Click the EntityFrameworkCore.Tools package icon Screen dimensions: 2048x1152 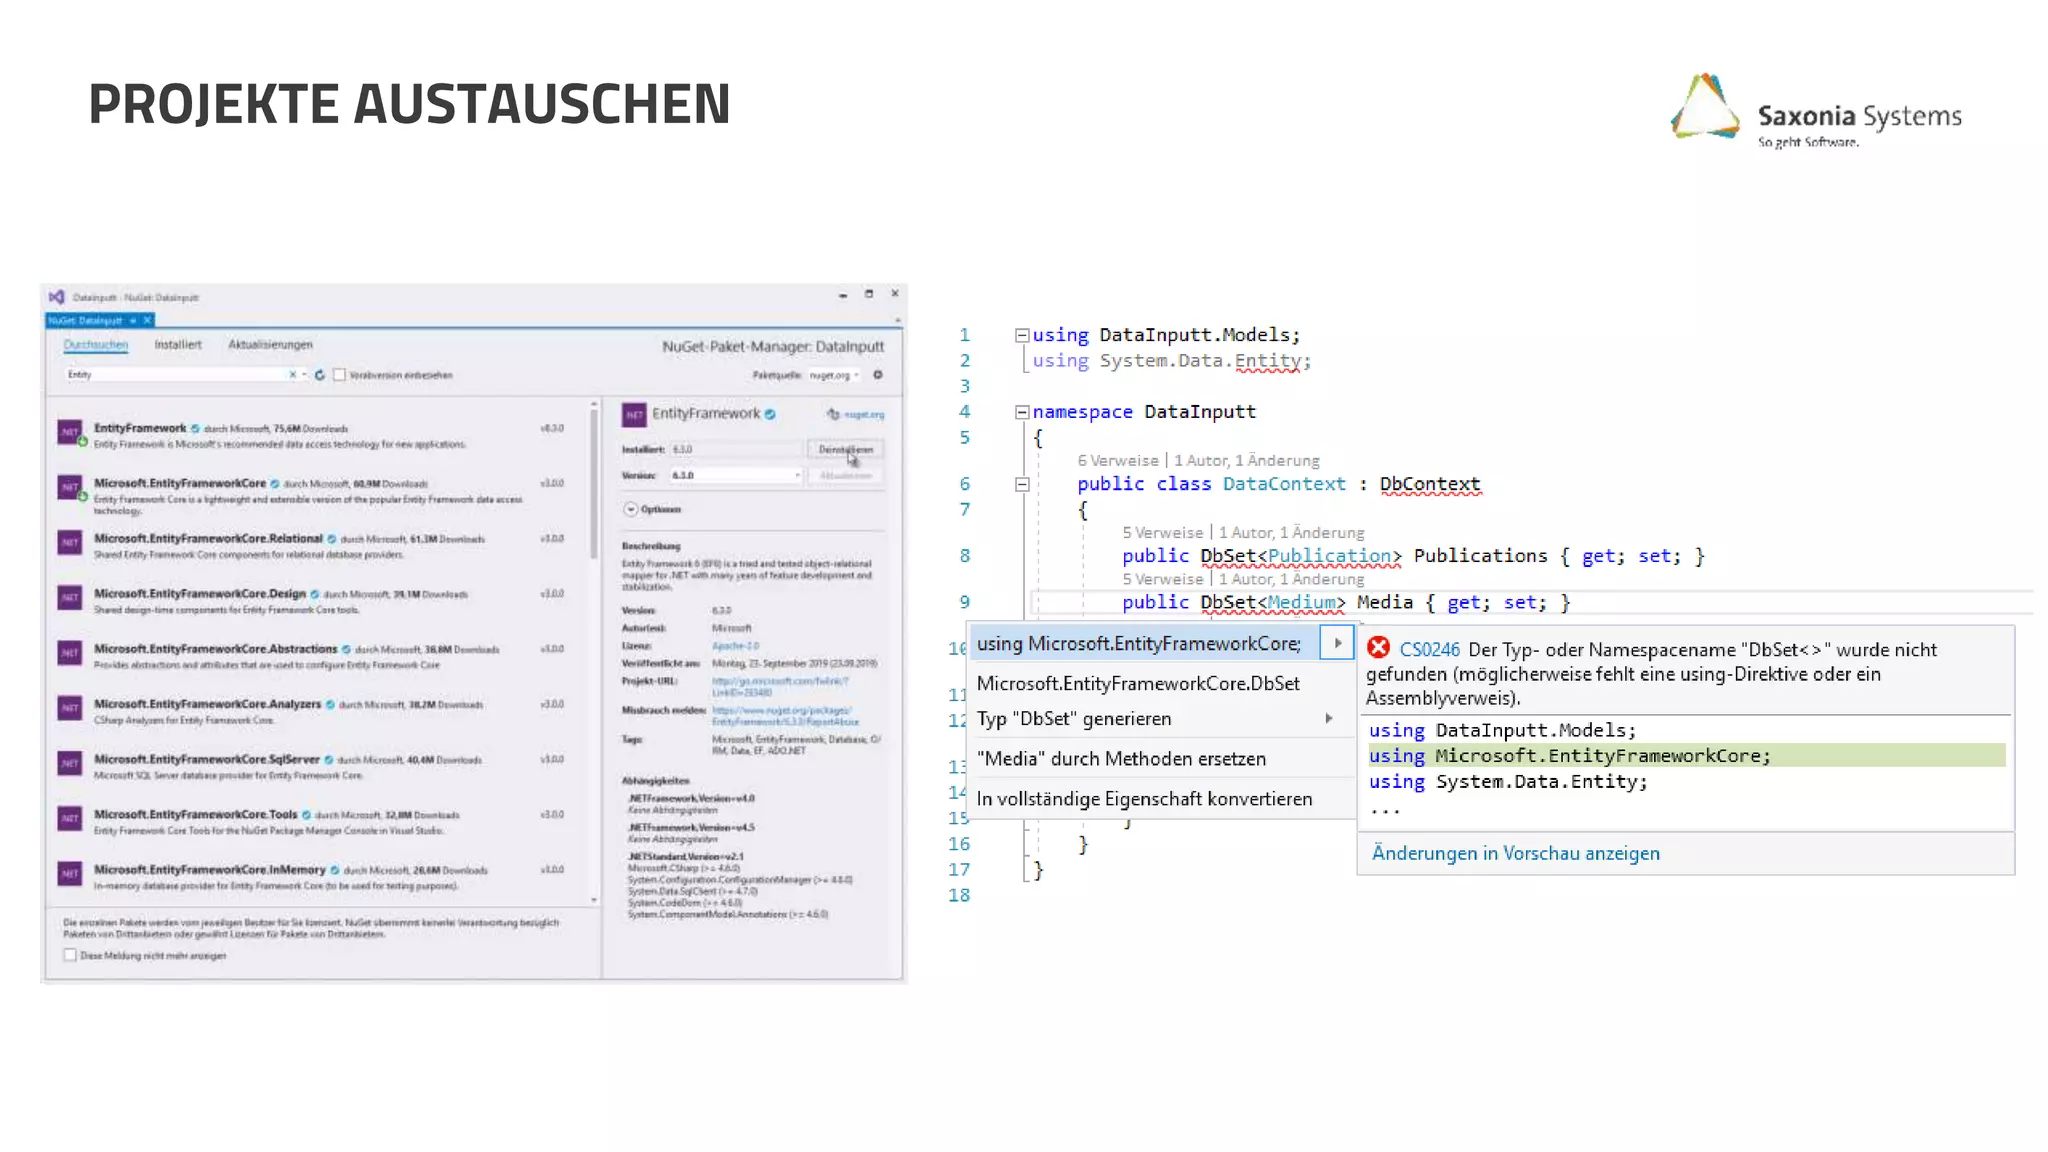pyautogui.click(x=69, y=818)
